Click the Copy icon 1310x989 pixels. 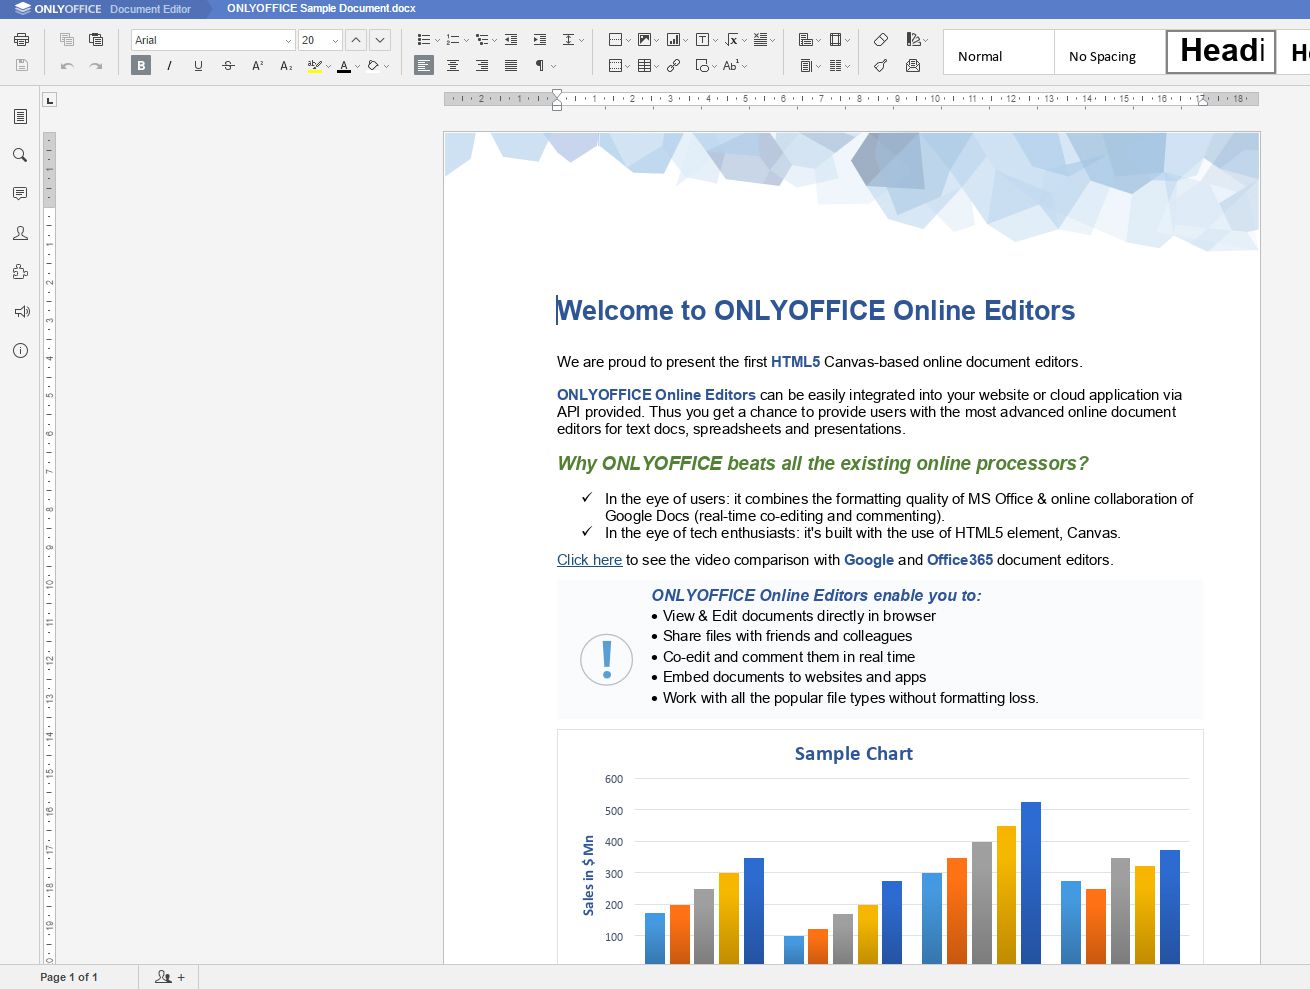(x=67, y=40)
